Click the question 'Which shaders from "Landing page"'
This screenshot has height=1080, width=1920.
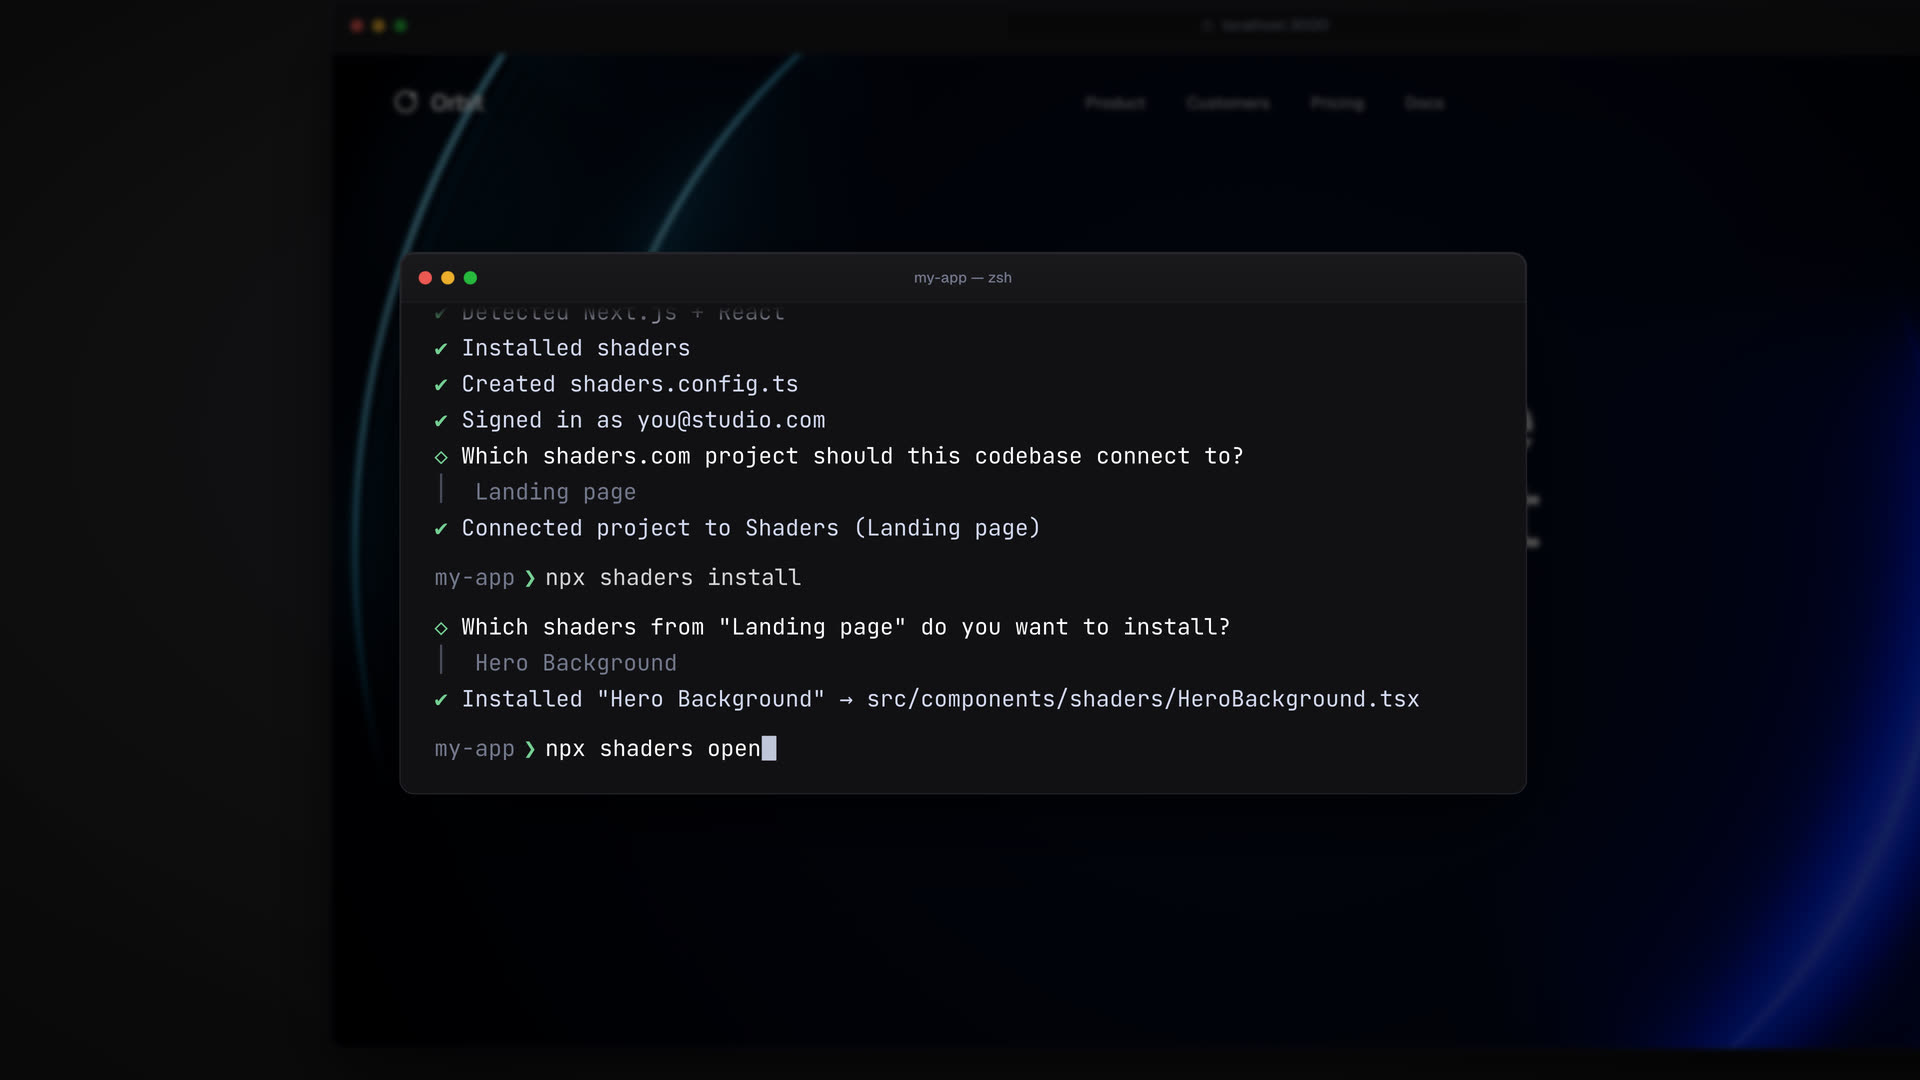pos(846,627)
